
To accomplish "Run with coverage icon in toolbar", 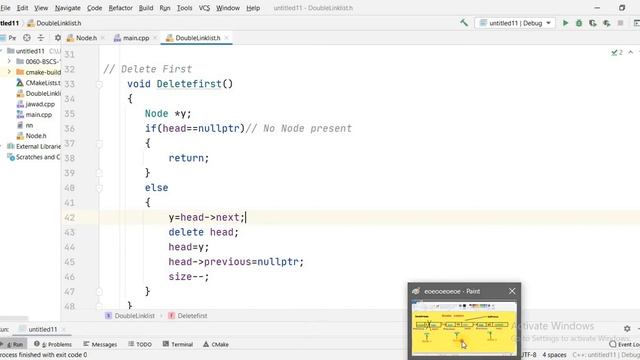I will tap(592, 23).
